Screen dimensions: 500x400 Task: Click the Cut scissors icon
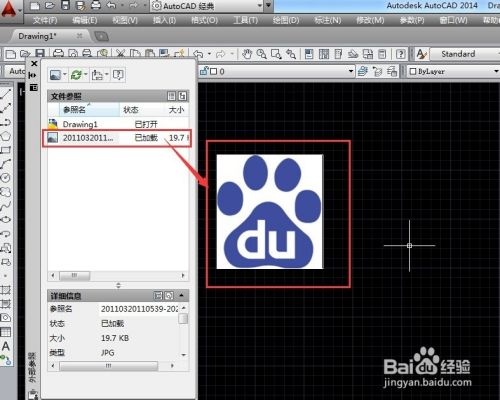120,54
